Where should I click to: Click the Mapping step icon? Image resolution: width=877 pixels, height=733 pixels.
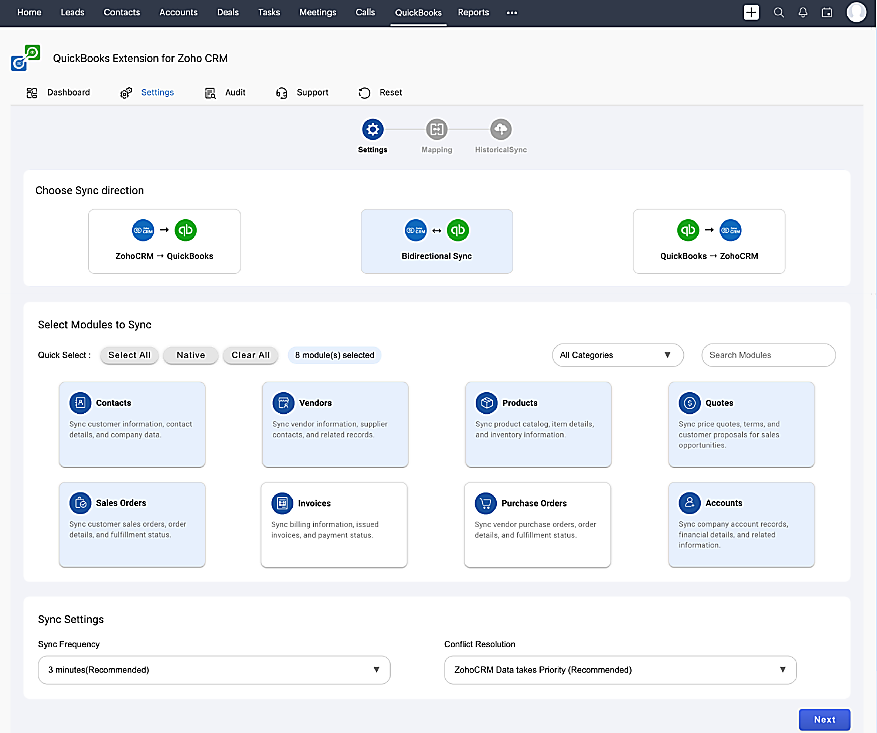click(x=437, y=130)
